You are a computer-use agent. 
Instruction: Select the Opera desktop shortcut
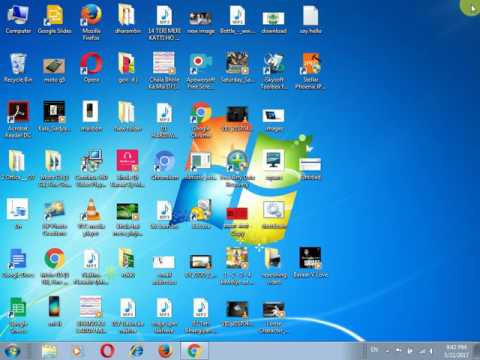tap(91, 68)
